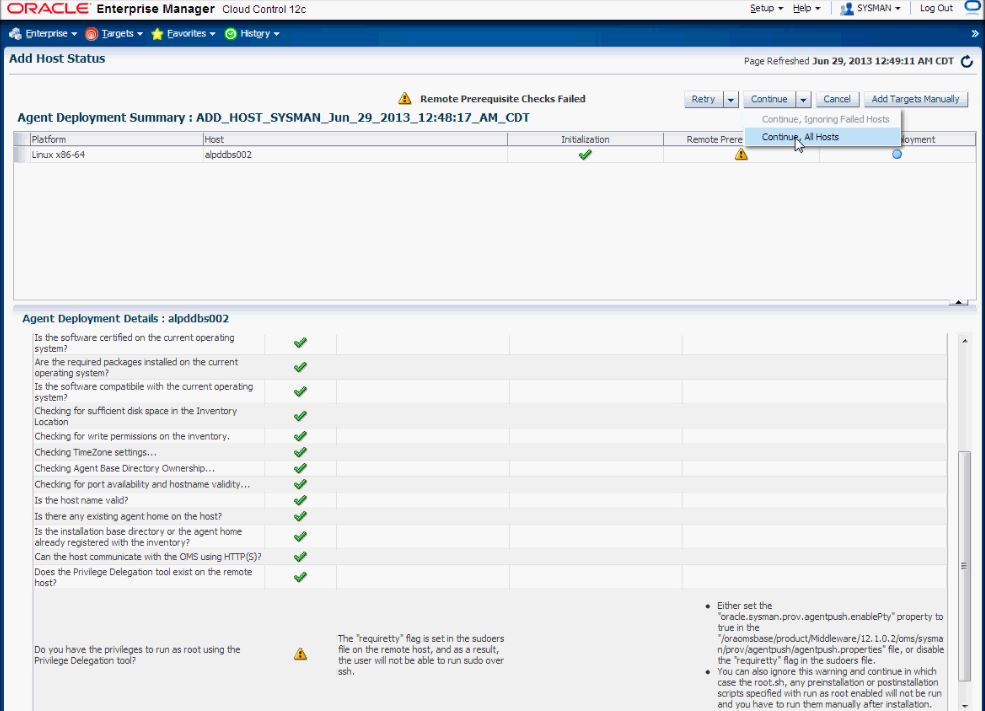Click 'Checking TimeZone settings...' text
This screenshot has width=985, height=711.
95,452
